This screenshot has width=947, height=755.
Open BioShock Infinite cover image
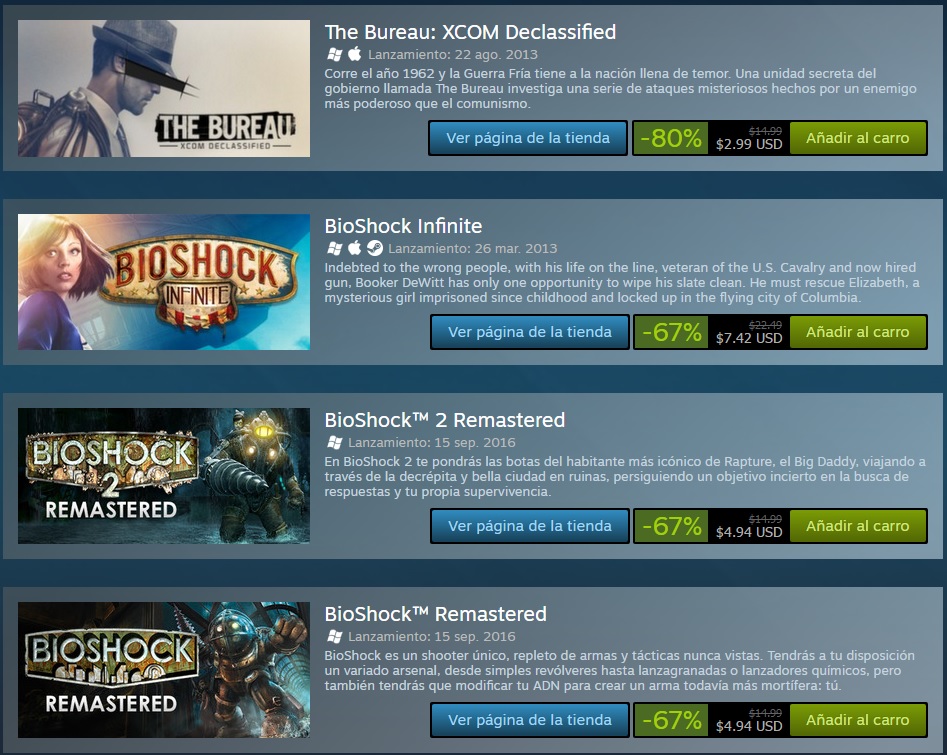point(164,282)
